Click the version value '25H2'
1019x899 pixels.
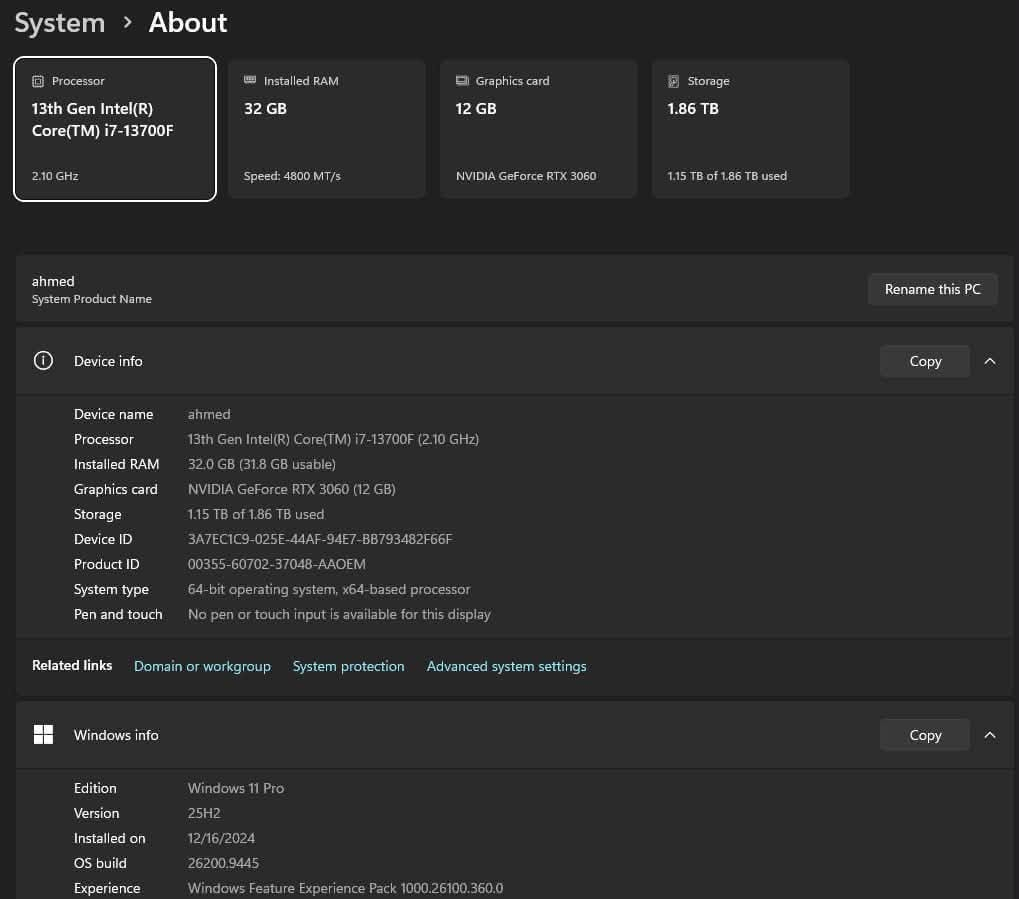point(204,813)
